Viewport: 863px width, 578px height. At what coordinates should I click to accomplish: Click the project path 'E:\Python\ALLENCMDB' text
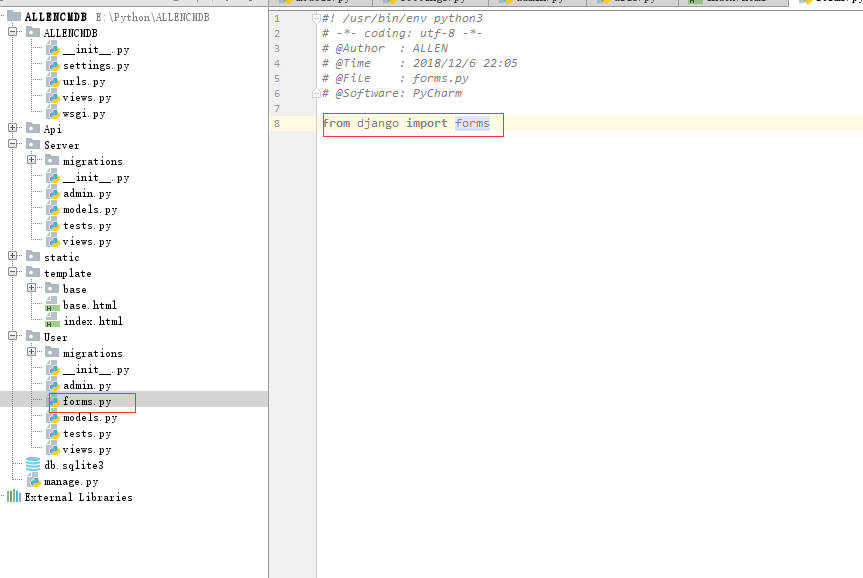tap(152, 17)
